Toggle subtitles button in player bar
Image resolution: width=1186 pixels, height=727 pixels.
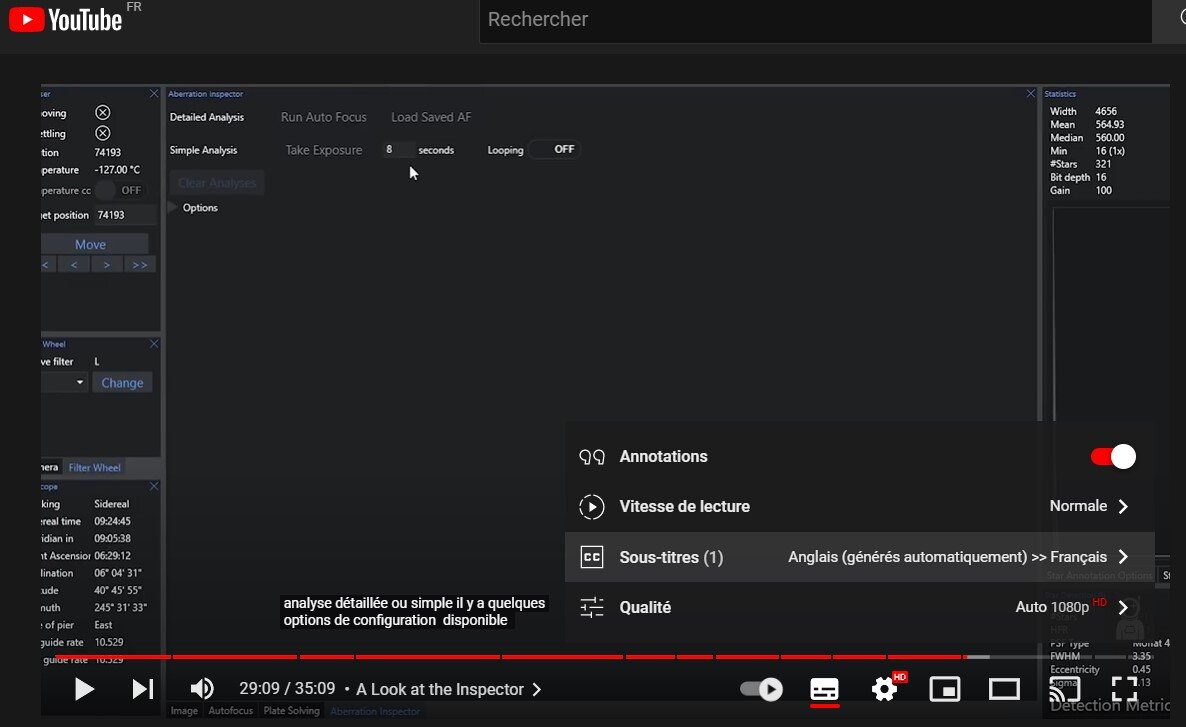point(824,689)
